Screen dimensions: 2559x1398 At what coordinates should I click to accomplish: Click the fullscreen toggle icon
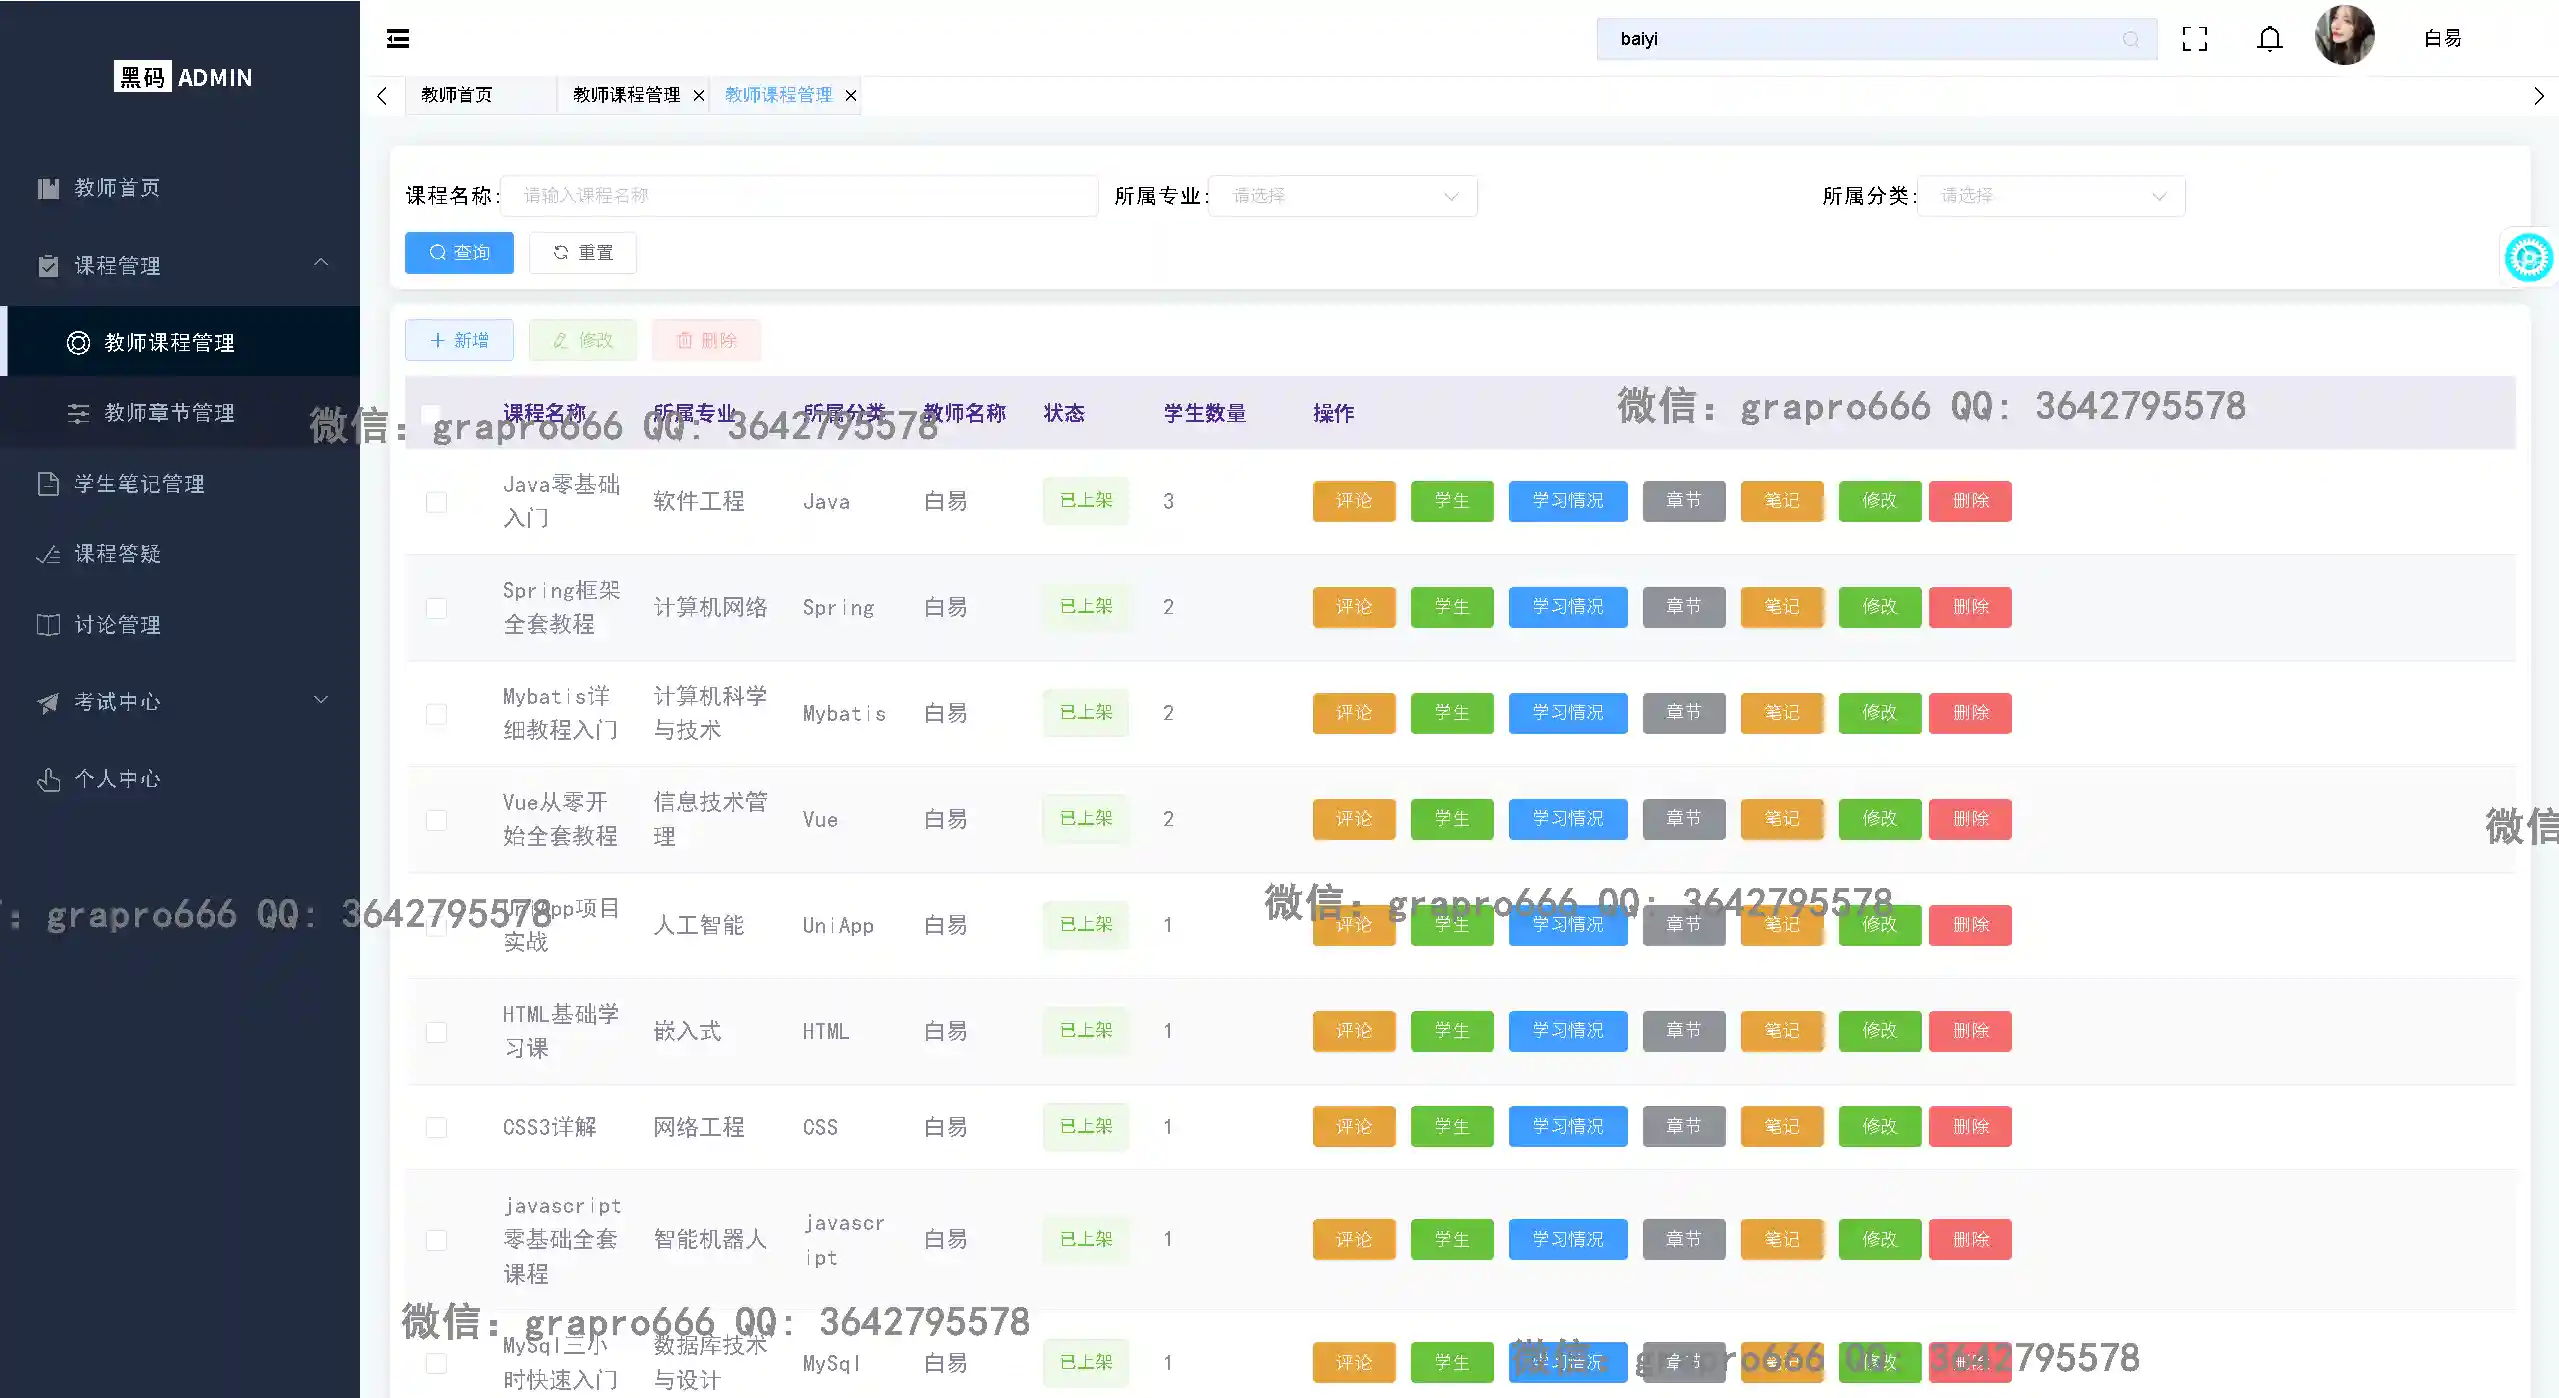point(2194,39)
